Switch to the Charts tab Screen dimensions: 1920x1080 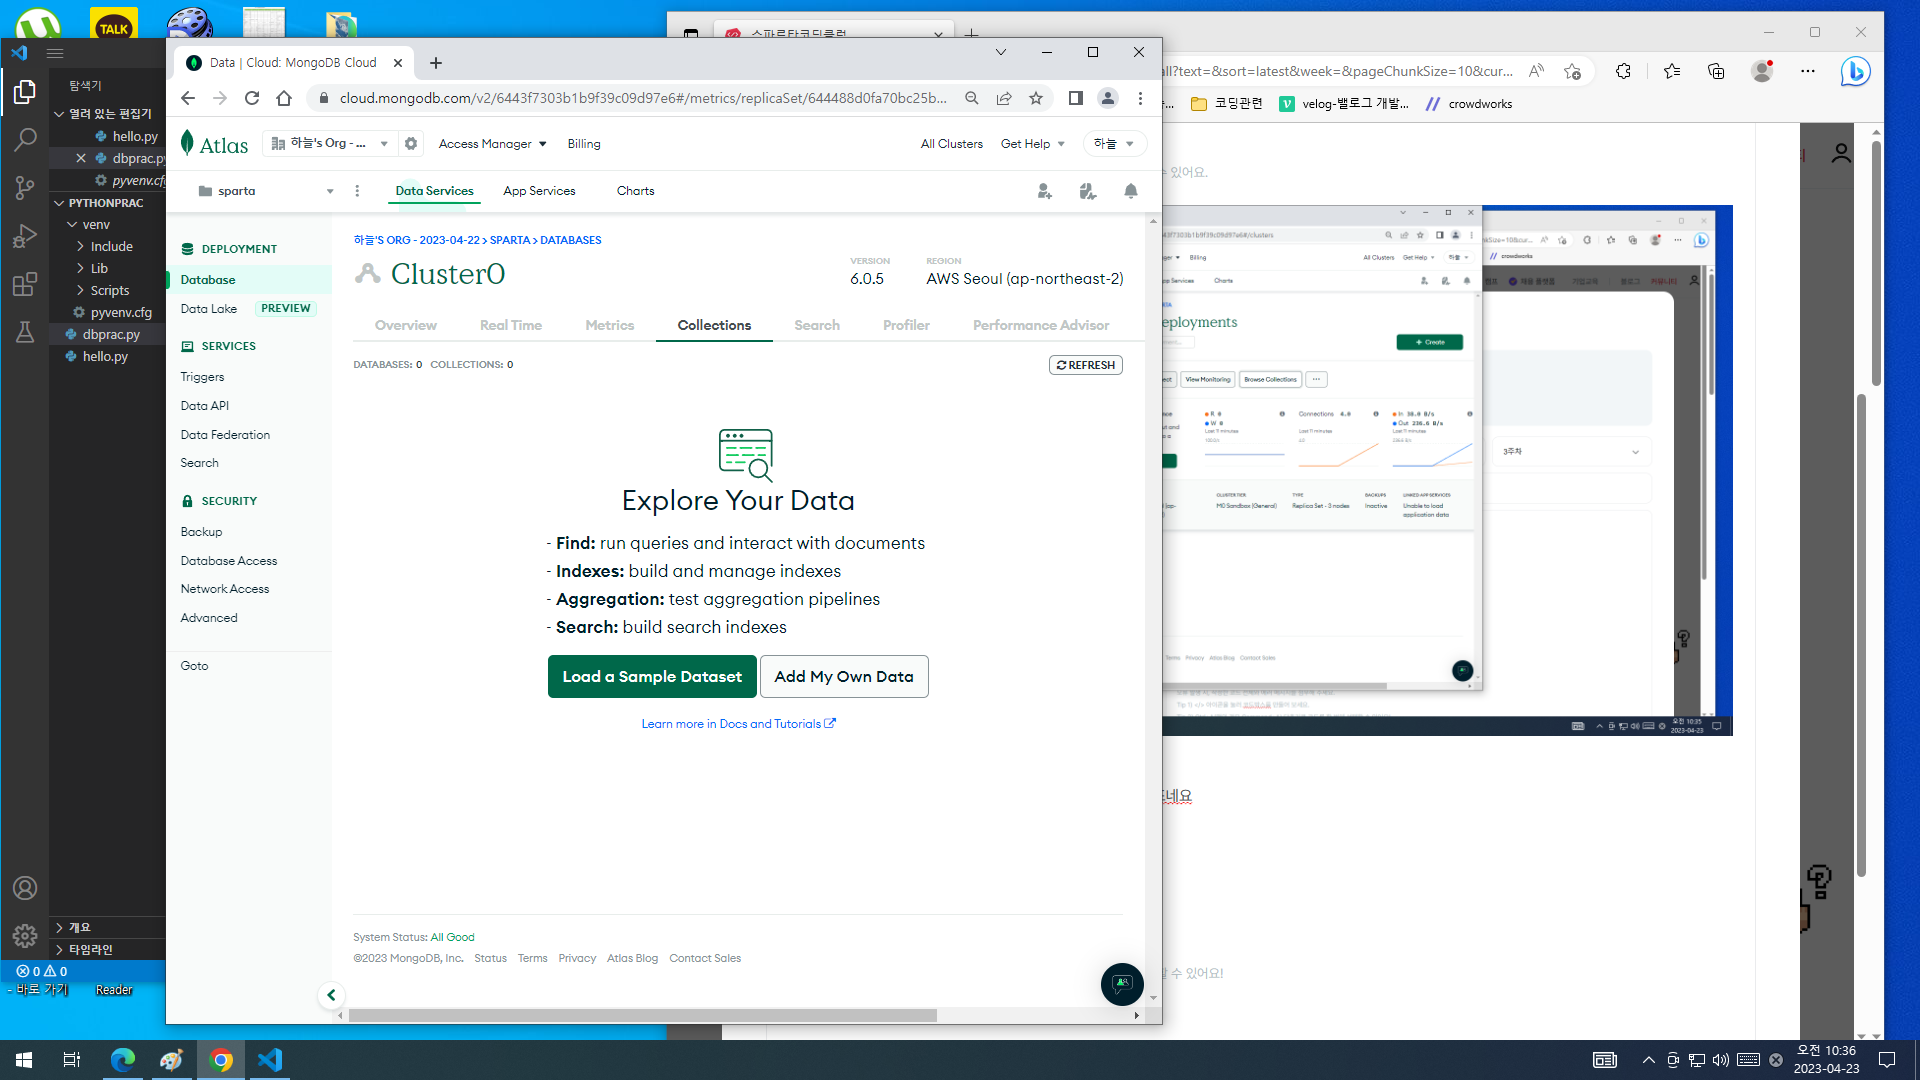tap(635, 191)
